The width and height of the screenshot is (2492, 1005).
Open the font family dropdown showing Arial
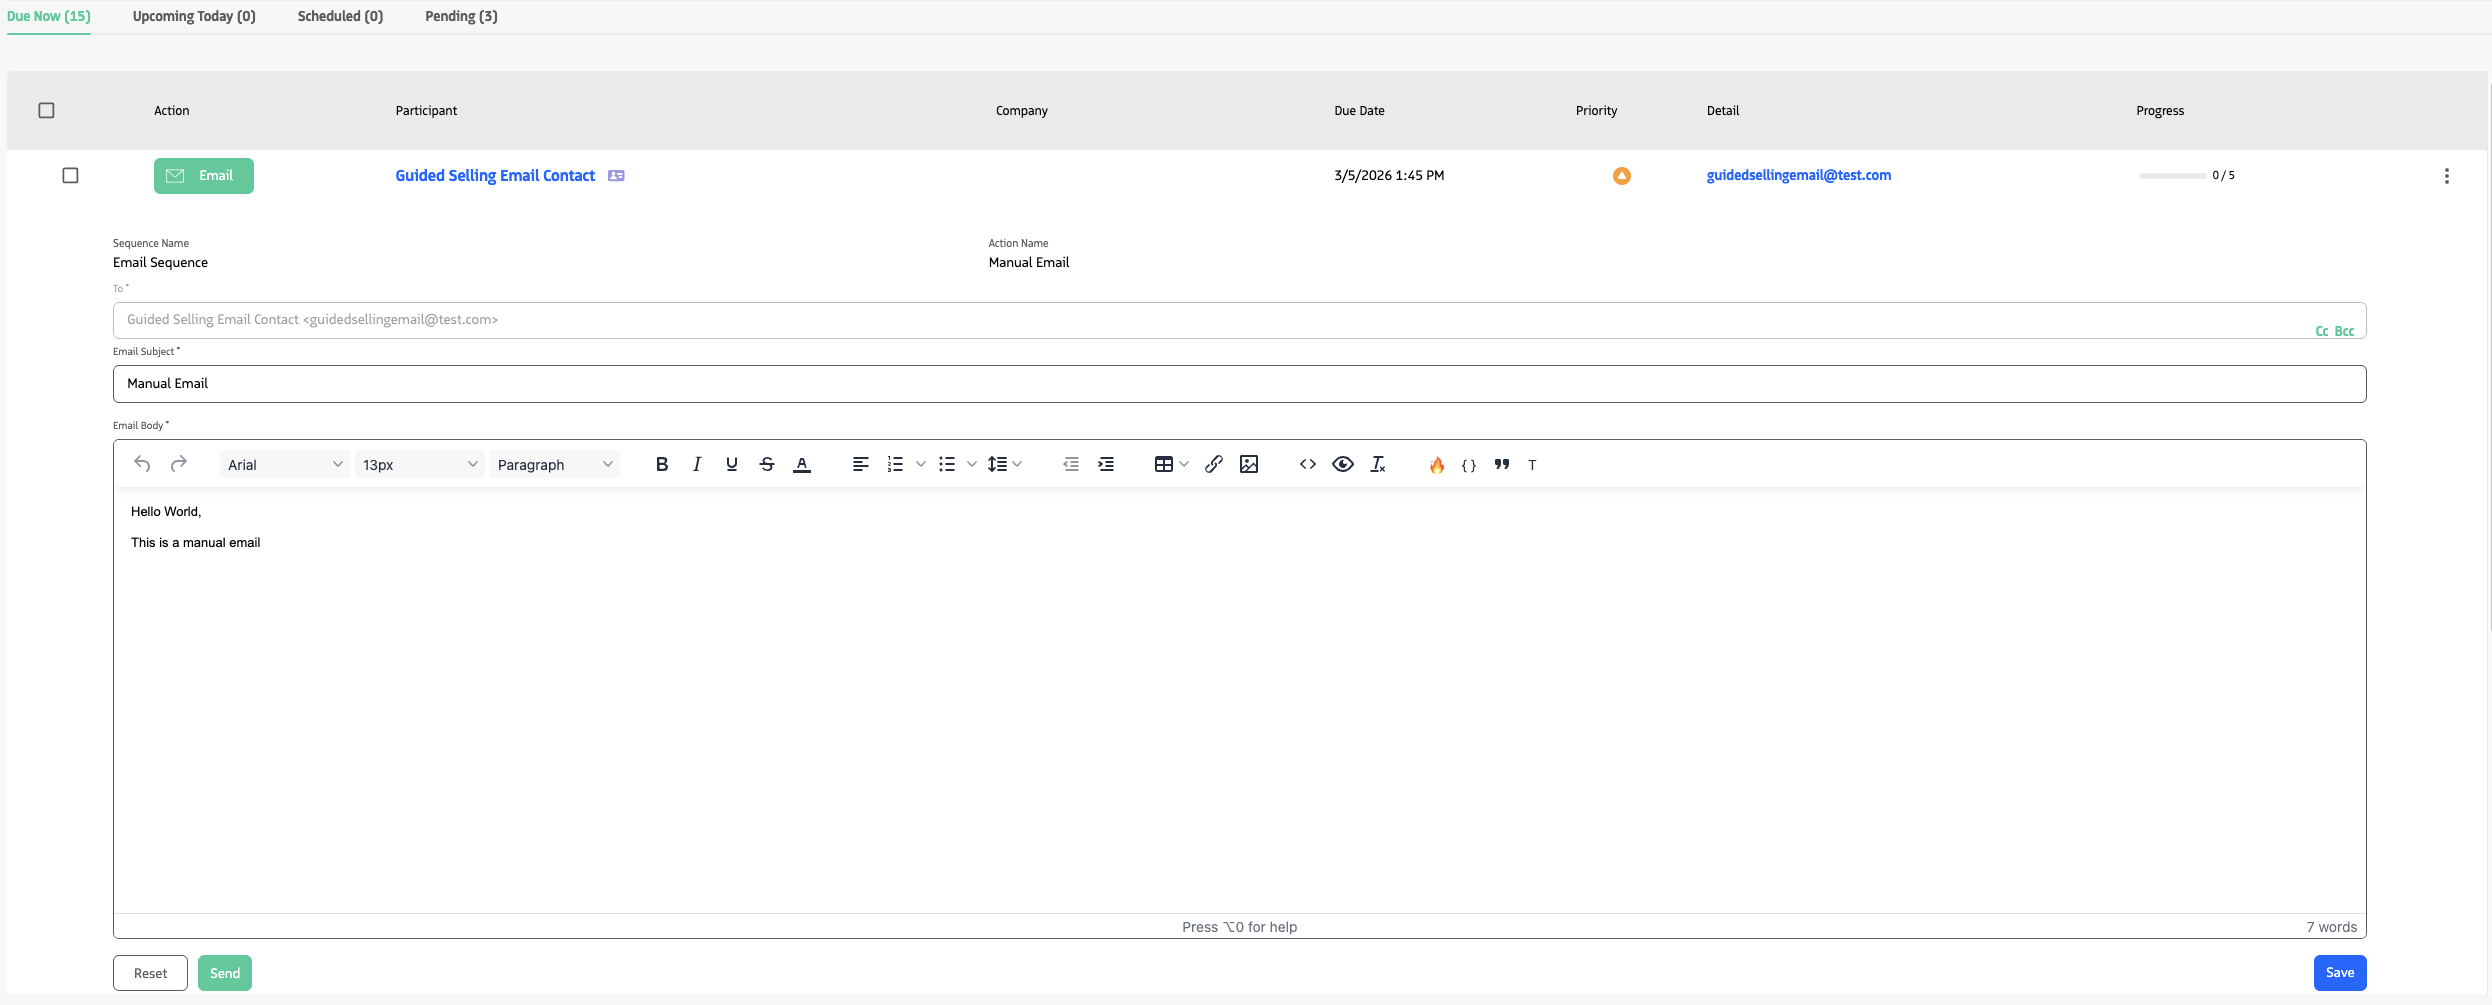284,464
